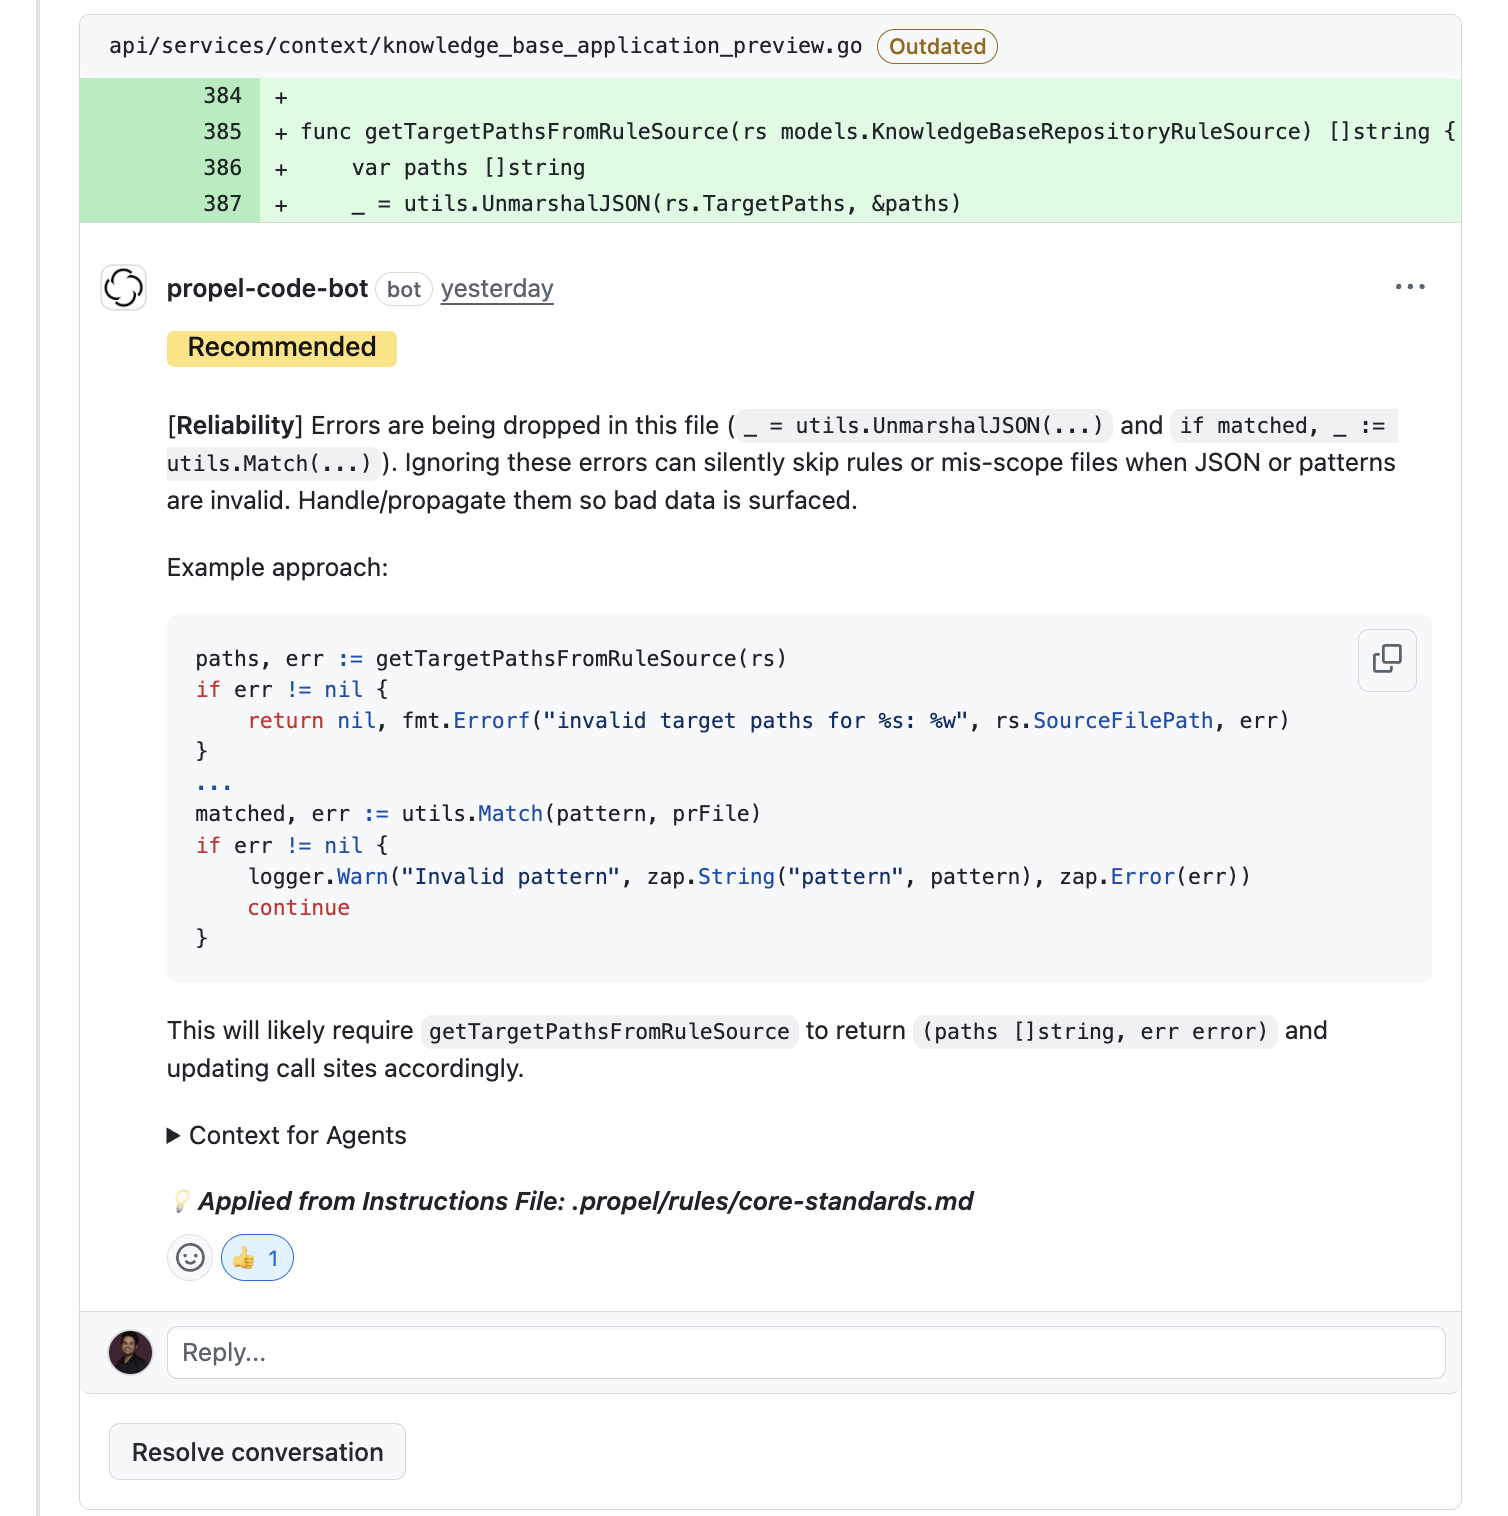Click the bot badge next to propel-code-bot
Viewport: 1508px width, 1516px height.
(x=403, y=288)
